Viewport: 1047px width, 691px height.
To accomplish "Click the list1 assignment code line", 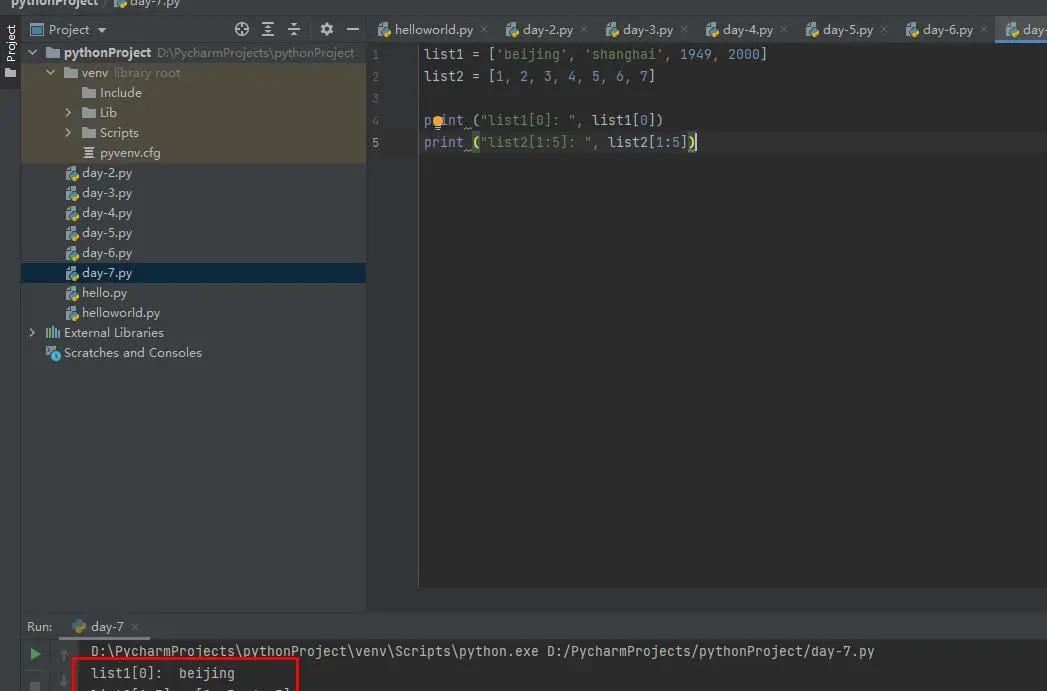I will click(595, 54).
